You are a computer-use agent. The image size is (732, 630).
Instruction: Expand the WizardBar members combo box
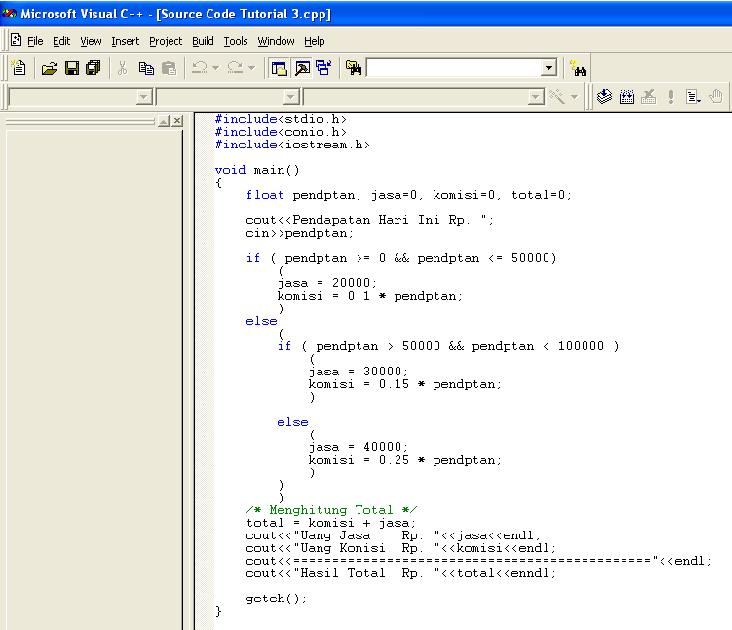coord(536,97)
